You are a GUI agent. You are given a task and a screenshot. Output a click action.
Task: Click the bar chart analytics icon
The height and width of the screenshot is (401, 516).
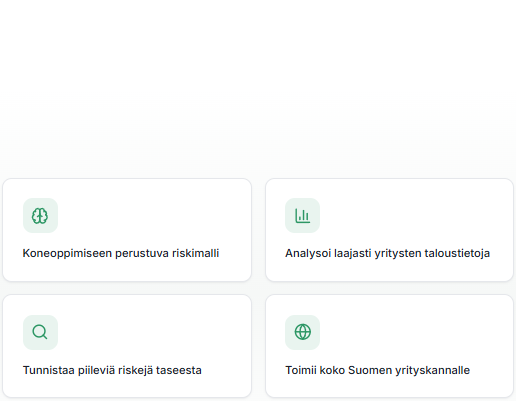pos(302,216)
